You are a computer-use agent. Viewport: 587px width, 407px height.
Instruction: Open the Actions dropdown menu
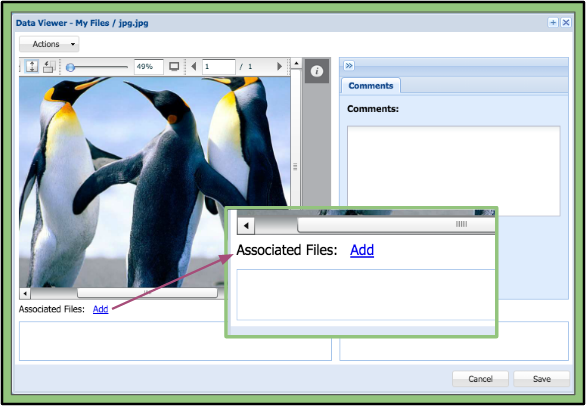(49, 44)
